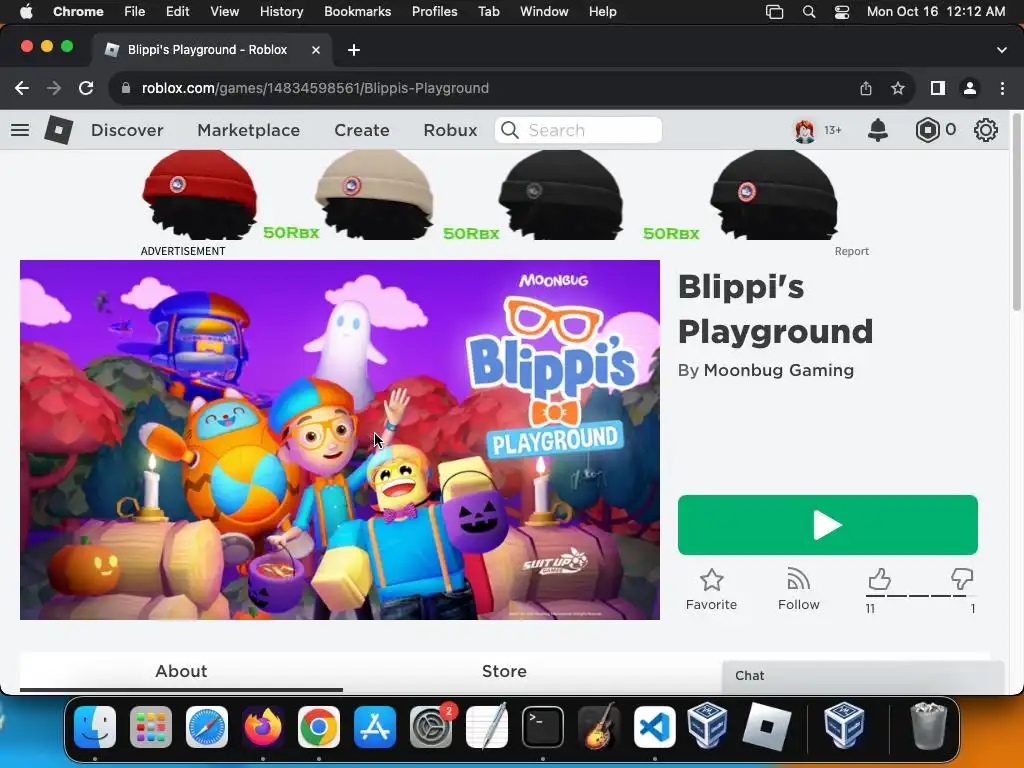Go back with Chrome back arrow
Screen dimensions: 1024x768
[x=22, y=88]
